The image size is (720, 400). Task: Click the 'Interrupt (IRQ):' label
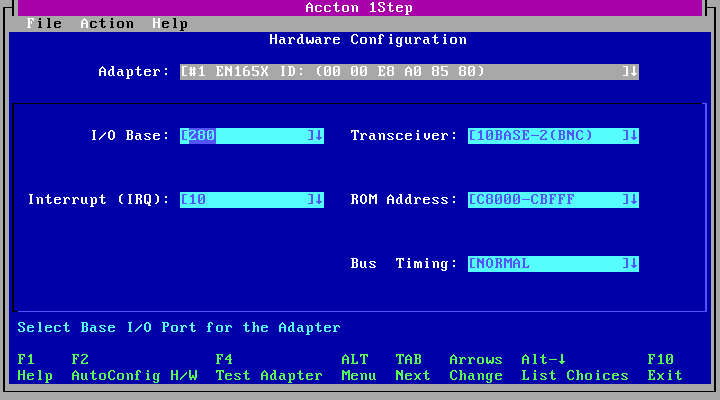coord(98,199)
